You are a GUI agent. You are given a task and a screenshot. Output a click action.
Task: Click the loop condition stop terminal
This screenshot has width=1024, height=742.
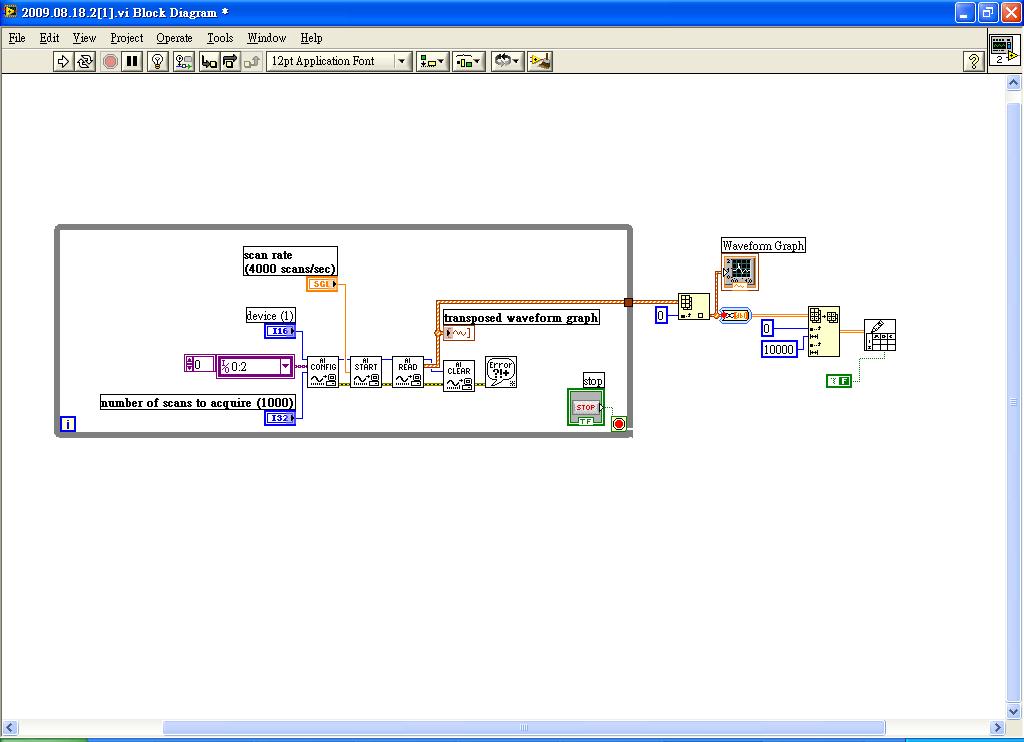click(x=618, y=424)
